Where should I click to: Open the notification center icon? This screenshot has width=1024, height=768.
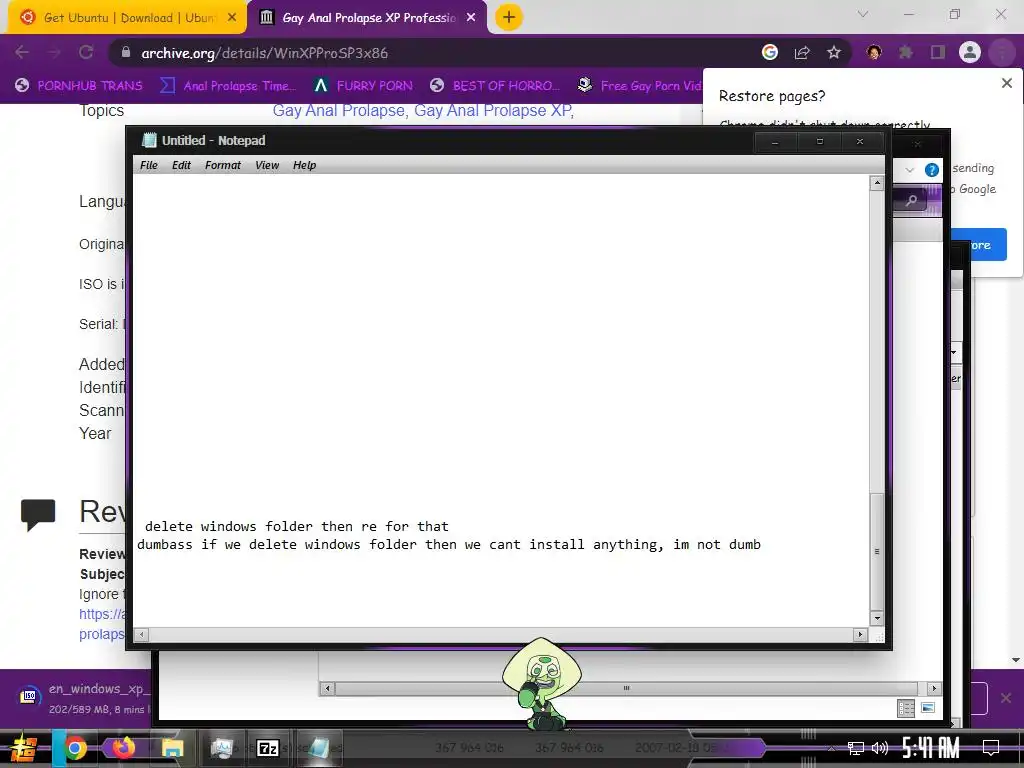pyautogui.click(x=991, y=748)
